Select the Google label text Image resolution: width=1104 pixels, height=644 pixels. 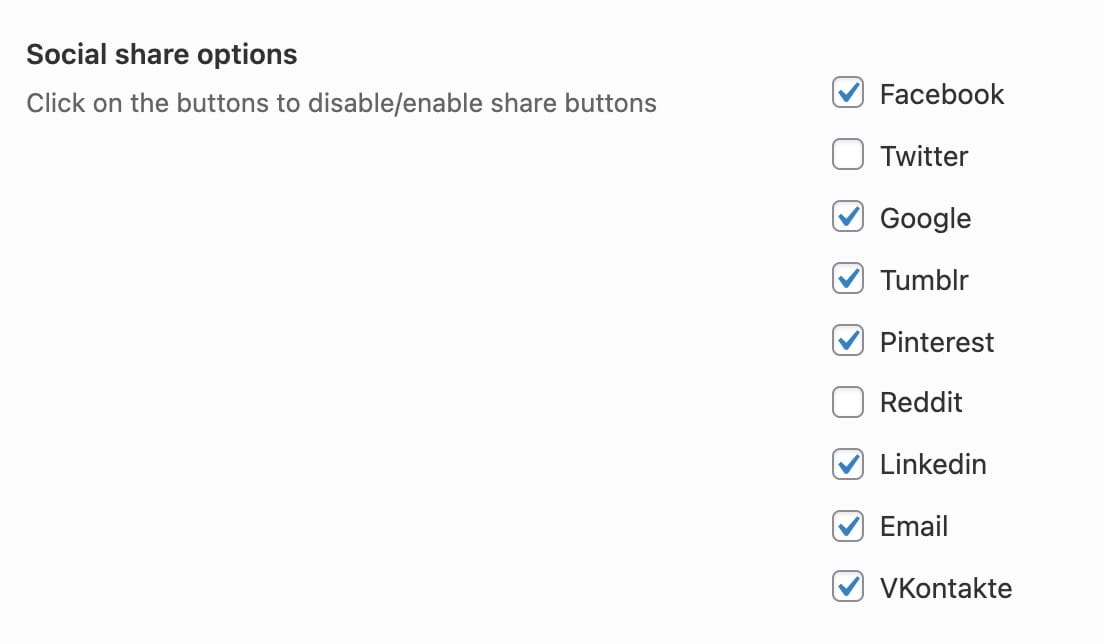pyautogui.click(x=925, y=219)
